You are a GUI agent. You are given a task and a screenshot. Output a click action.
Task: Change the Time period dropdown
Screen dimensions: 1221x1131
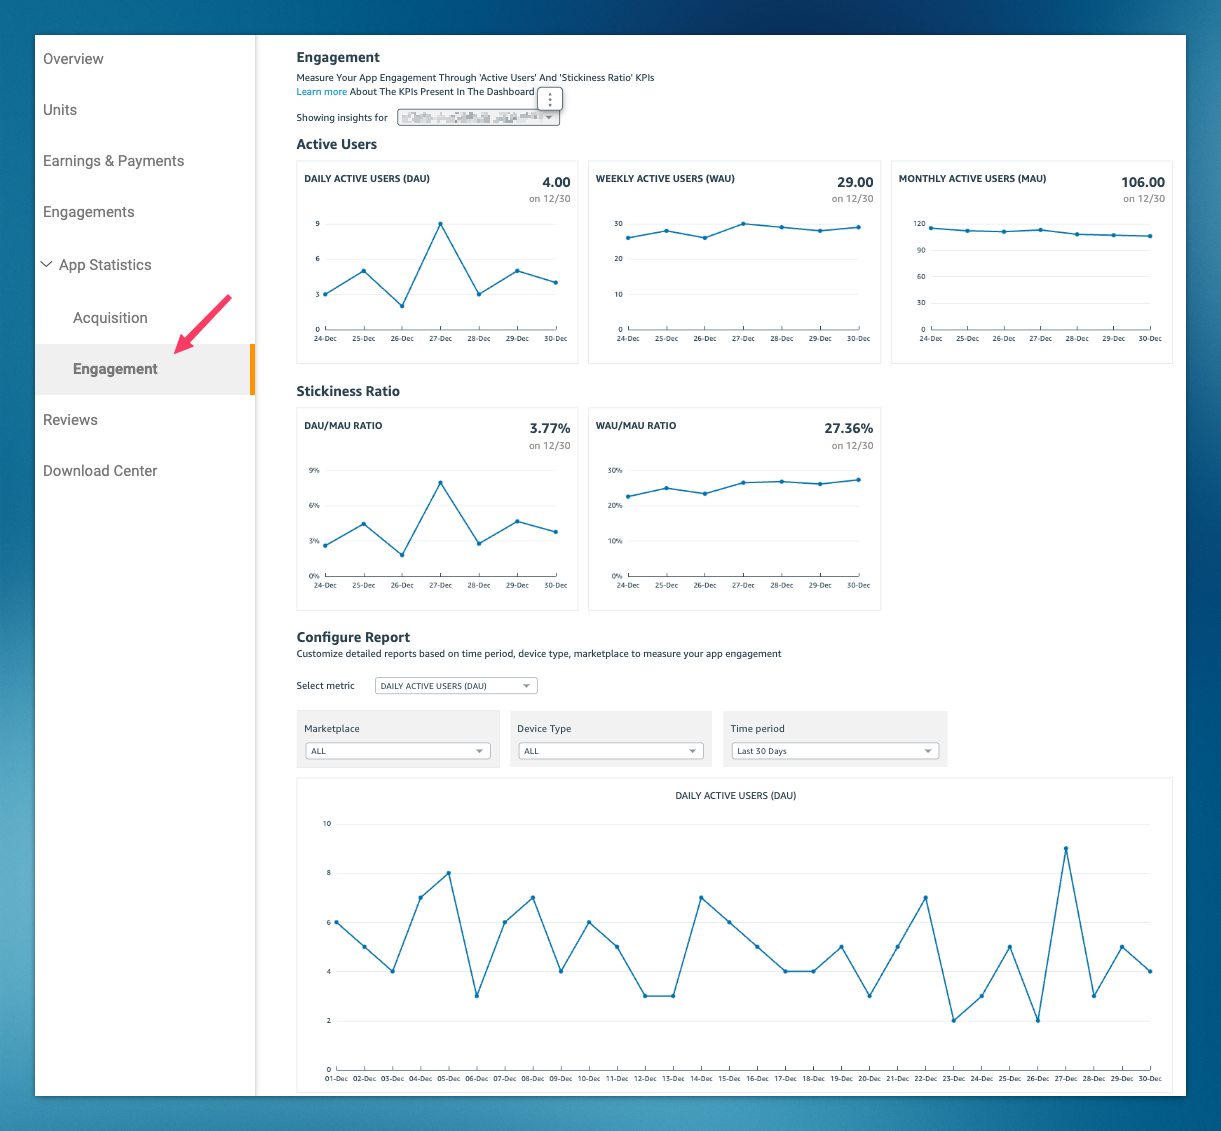(834, 751)
